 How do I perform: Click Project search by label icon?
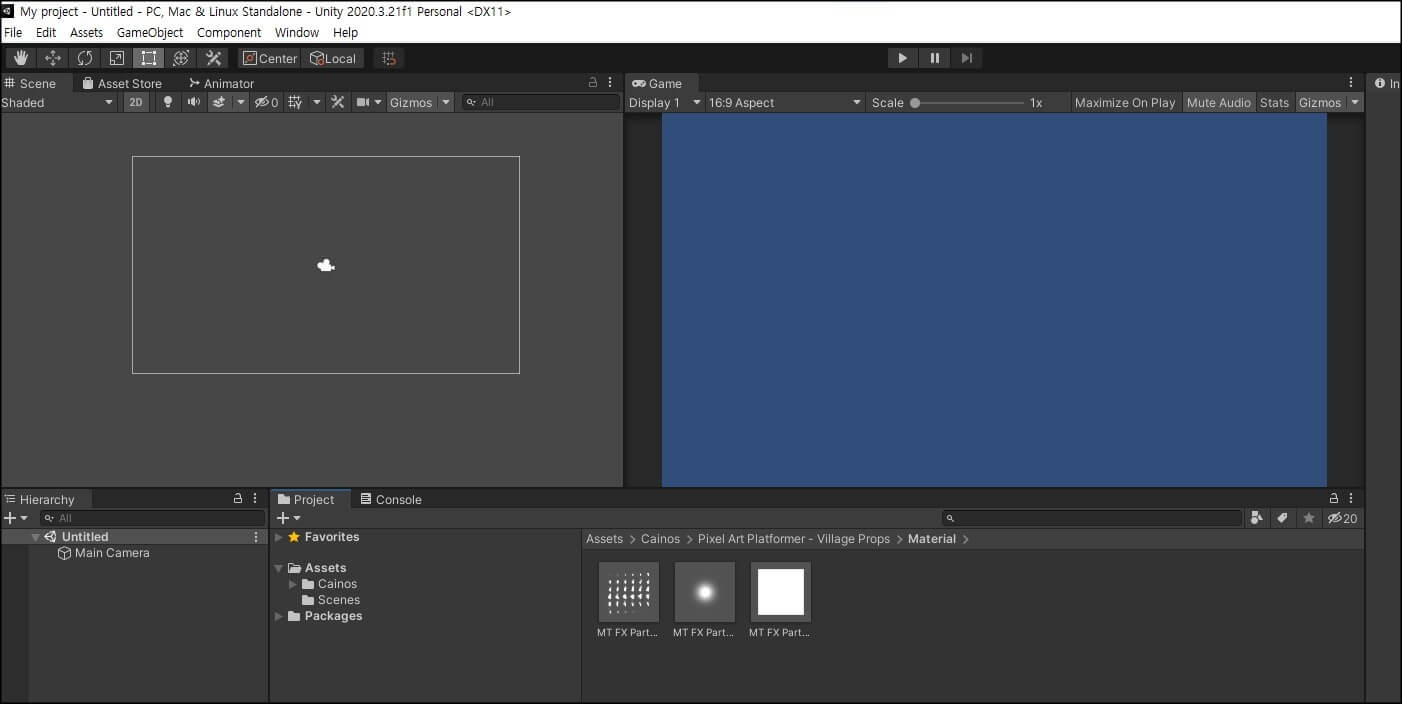click(x=1282, y=518)
